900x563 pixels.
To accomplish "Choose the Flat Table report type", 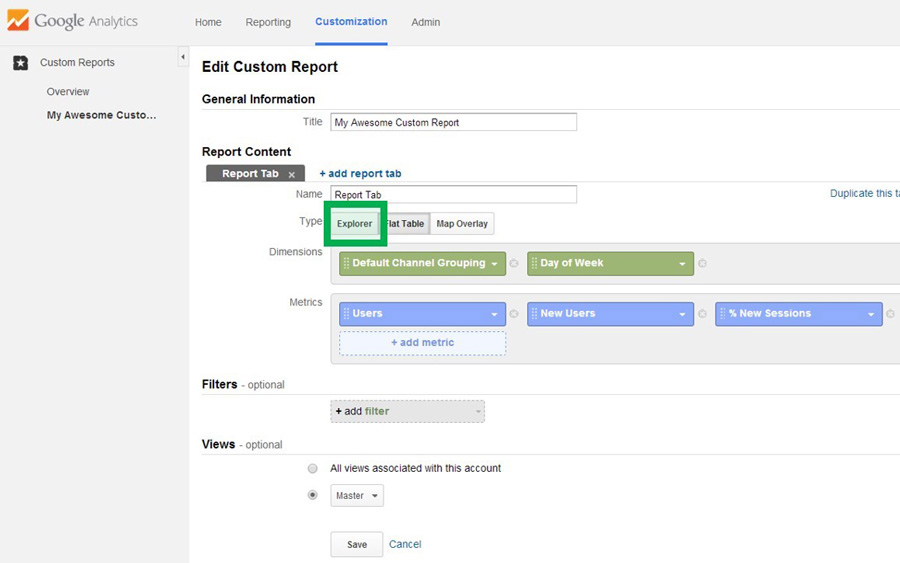I will [405, 224].
